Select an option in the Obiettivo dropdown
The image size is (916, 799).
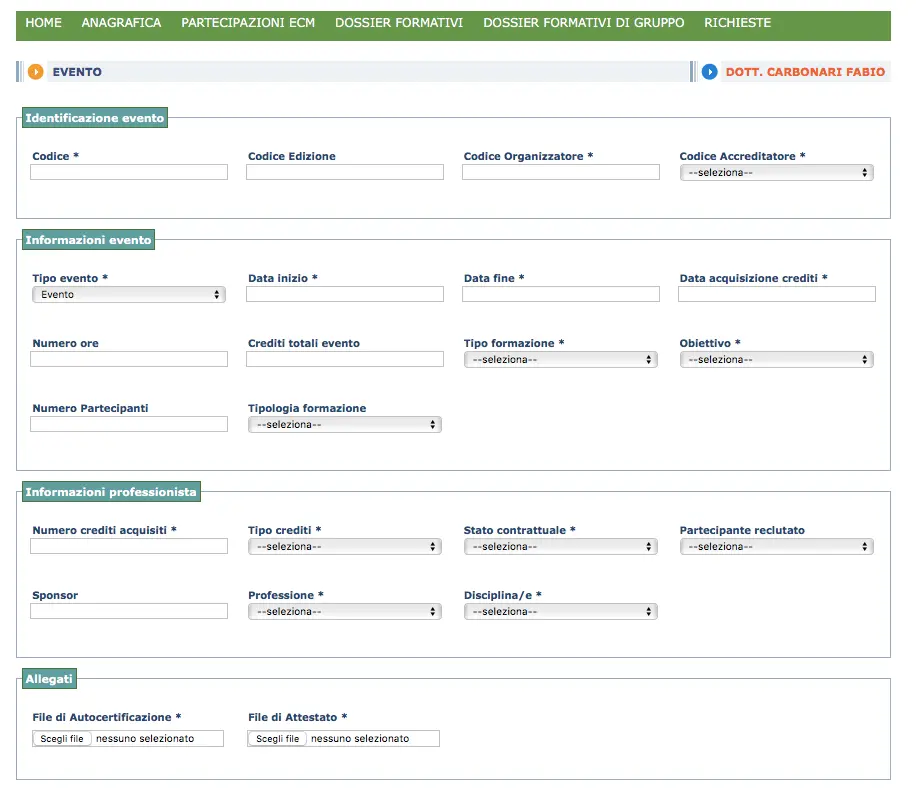coord(776,360)
